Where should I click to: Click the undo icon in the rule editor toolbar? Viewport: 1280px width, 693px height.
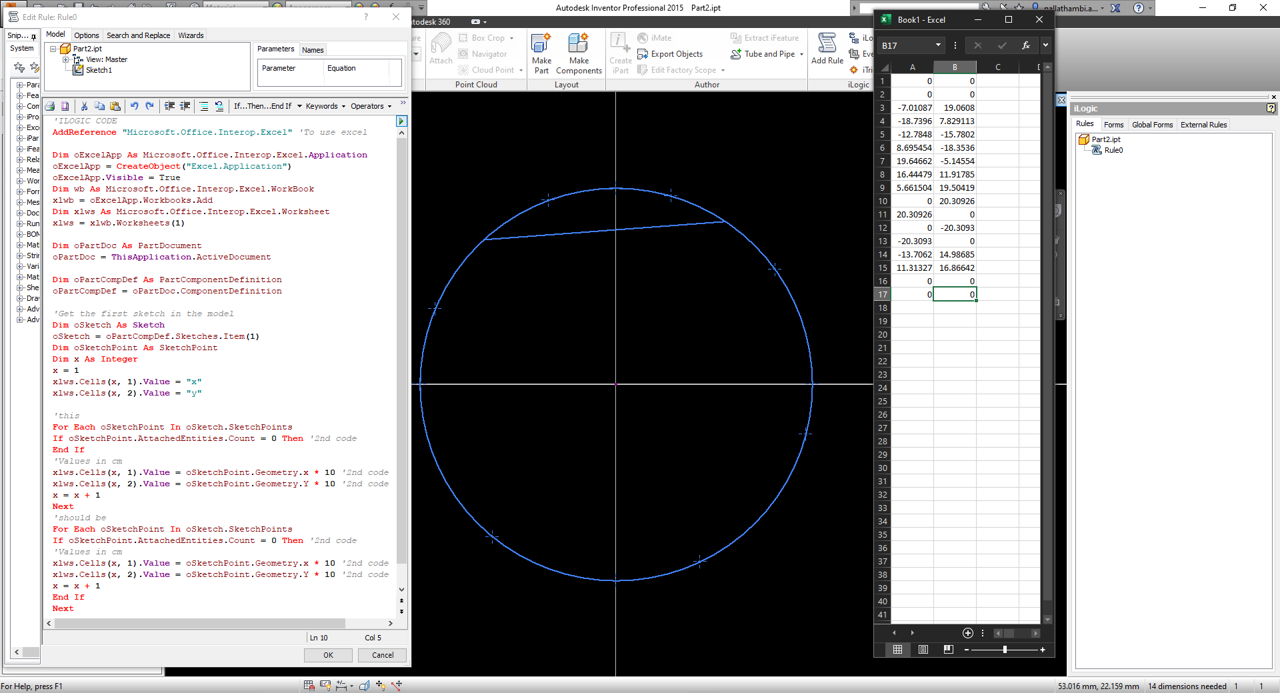click(x=134, y=106)
